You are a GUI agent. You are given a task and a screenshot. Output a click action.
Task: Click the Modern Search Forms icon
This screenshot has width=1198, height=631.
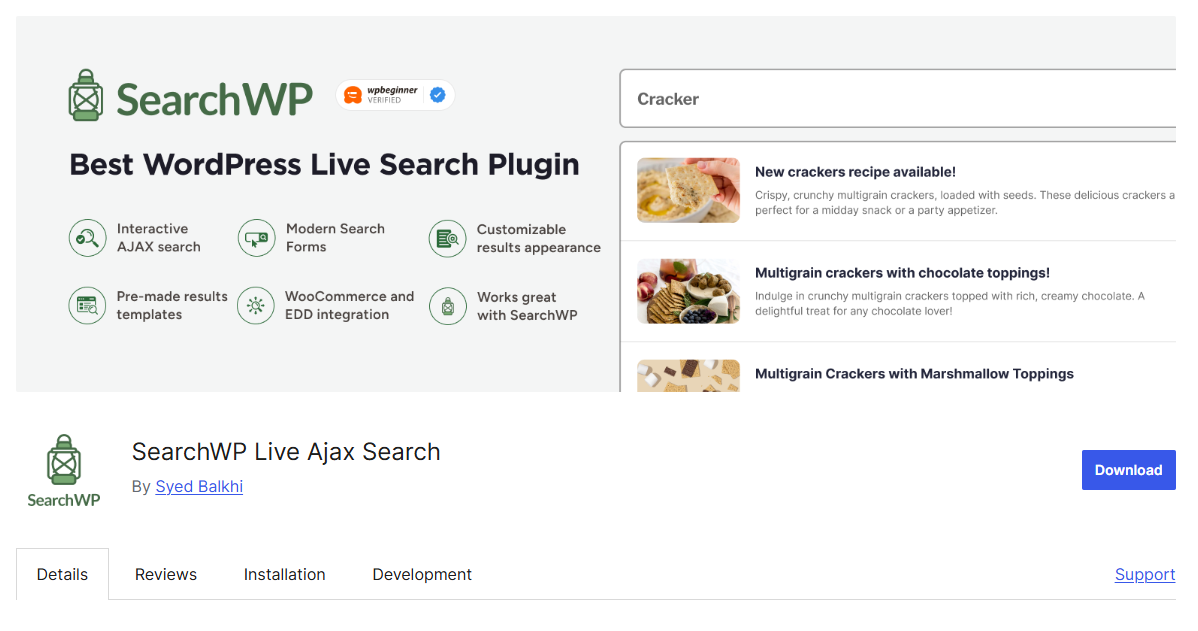point(256,238)
